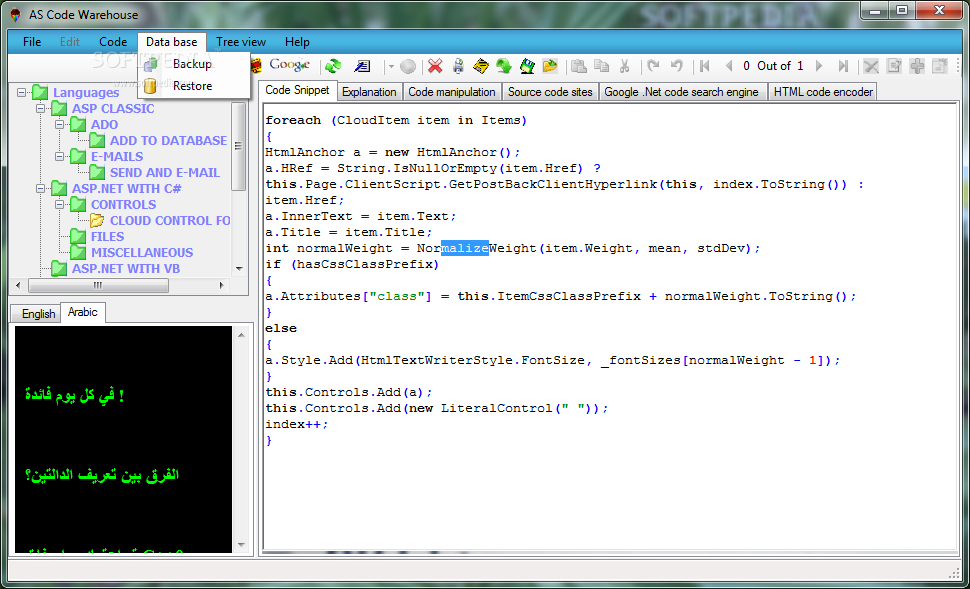Click the undo arrow icon
970x589 pixels.
coord(677,66)
